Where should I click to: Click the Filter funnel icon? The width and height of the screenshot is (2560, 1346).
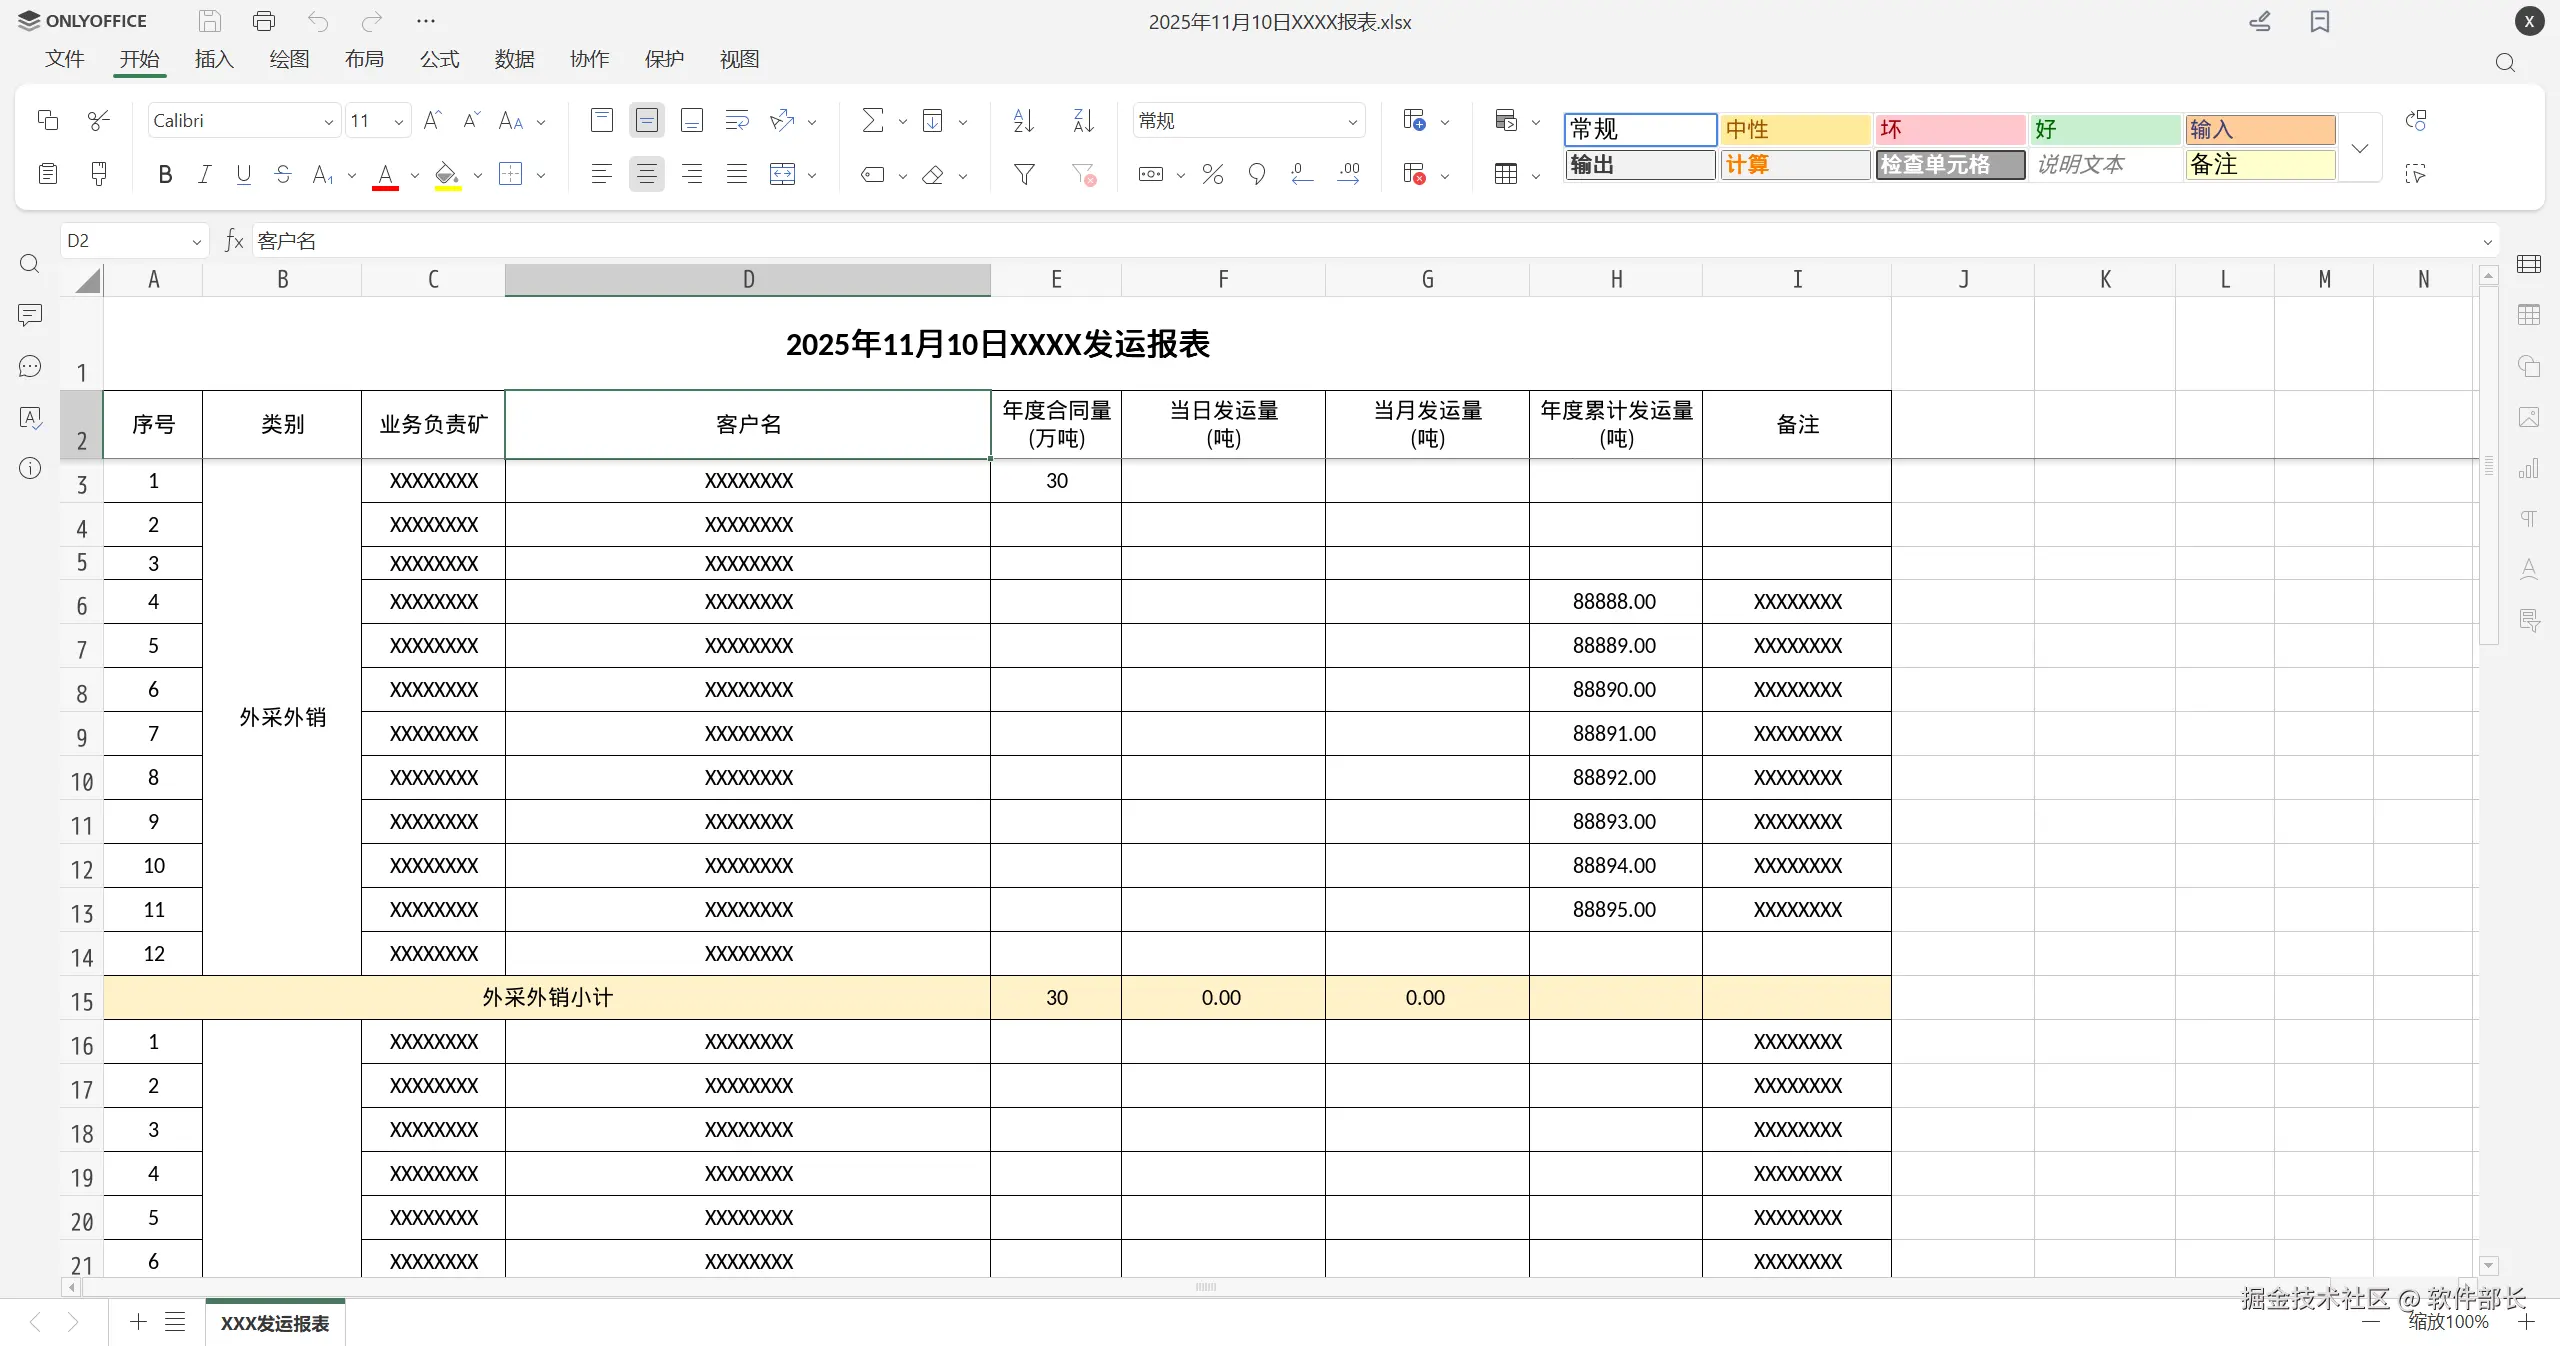(1024, 175)
